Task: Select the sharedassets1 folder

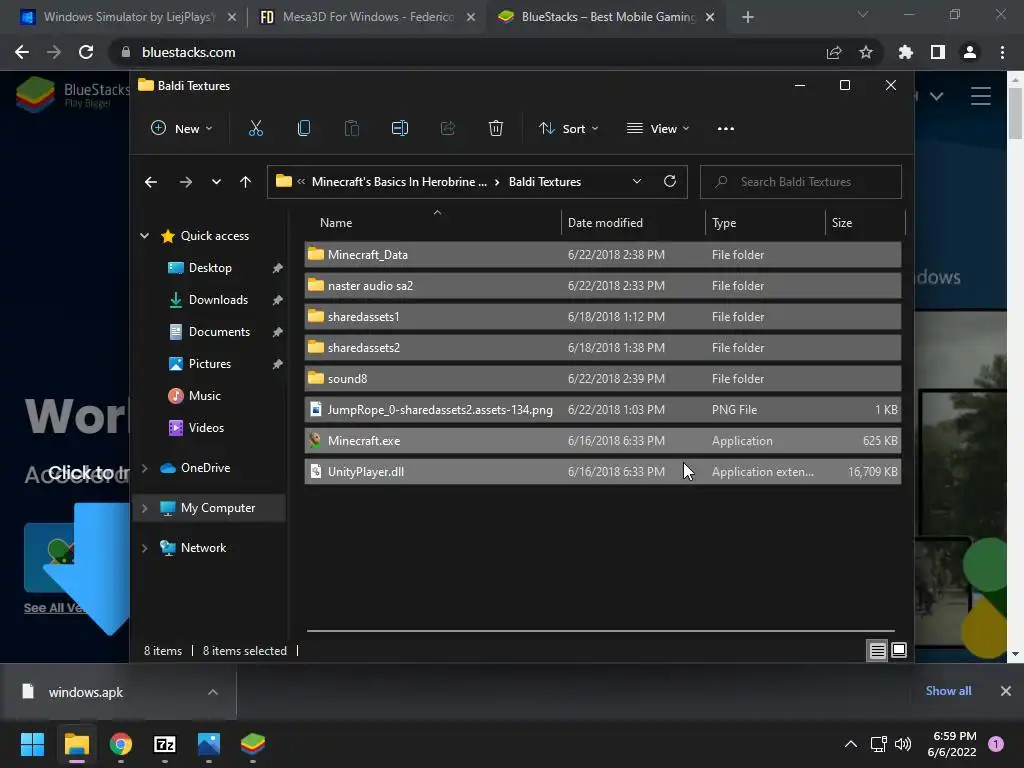Action: (x=603, y=317)
